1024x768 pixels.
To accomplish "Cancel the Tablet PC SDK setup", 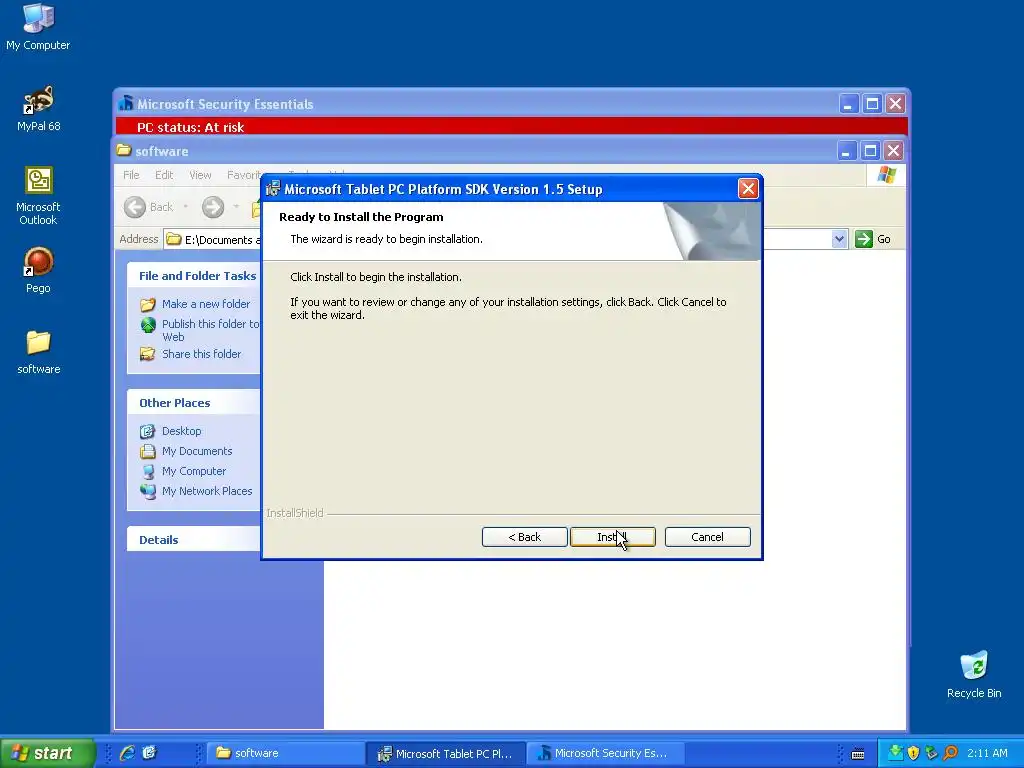I will 707,537.
